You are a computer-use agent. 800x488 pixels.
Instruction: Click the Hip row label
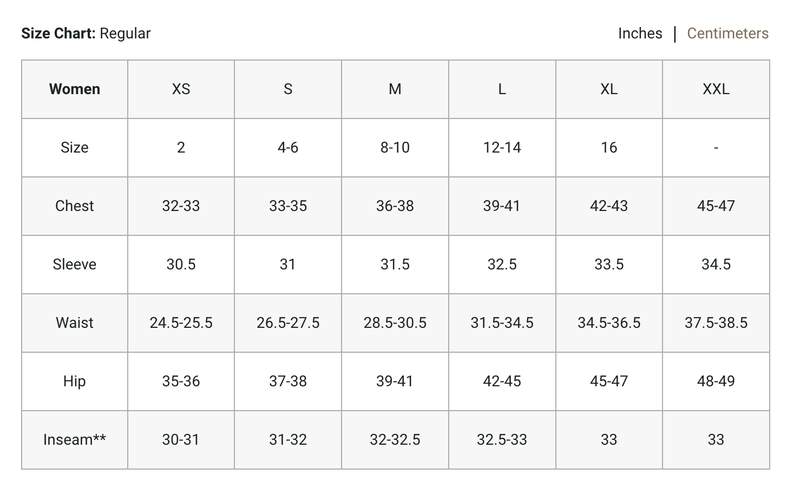coord(75,381)
